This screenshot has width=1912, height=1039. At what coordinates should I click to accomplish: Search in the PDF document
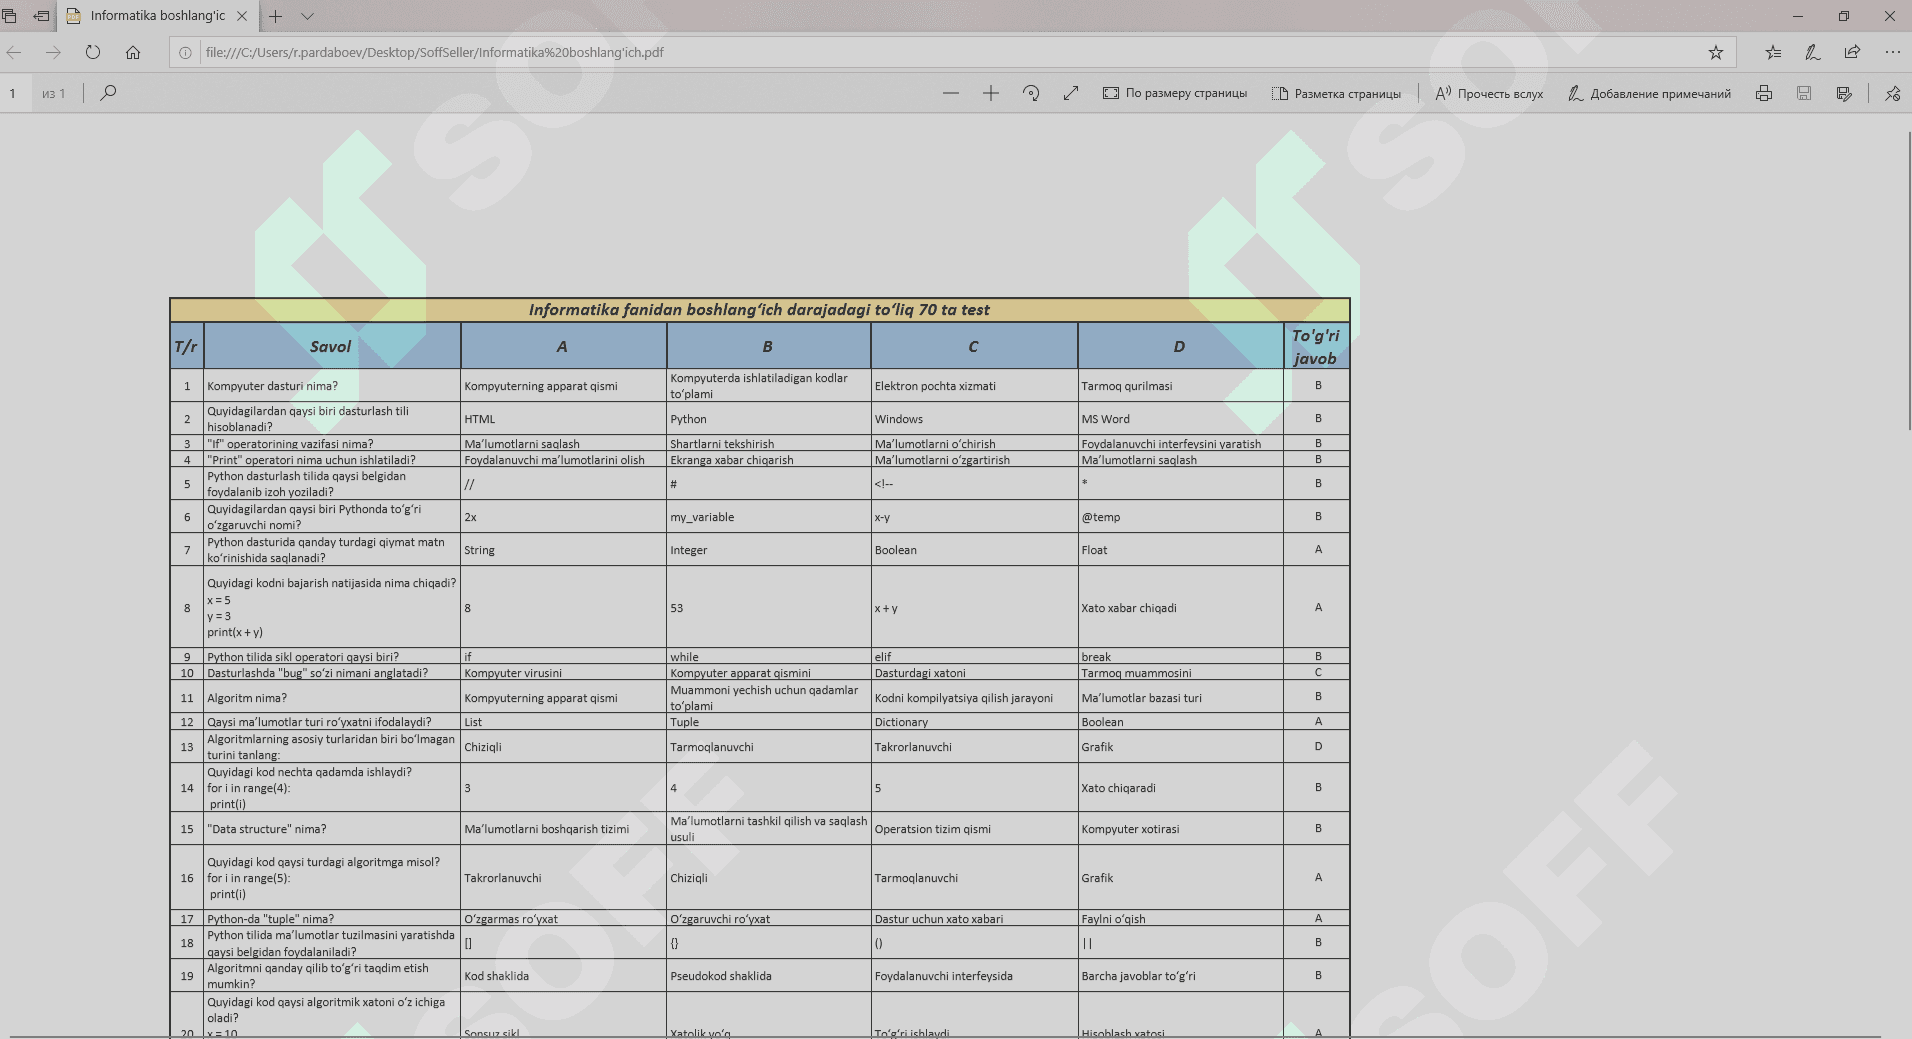109,93
